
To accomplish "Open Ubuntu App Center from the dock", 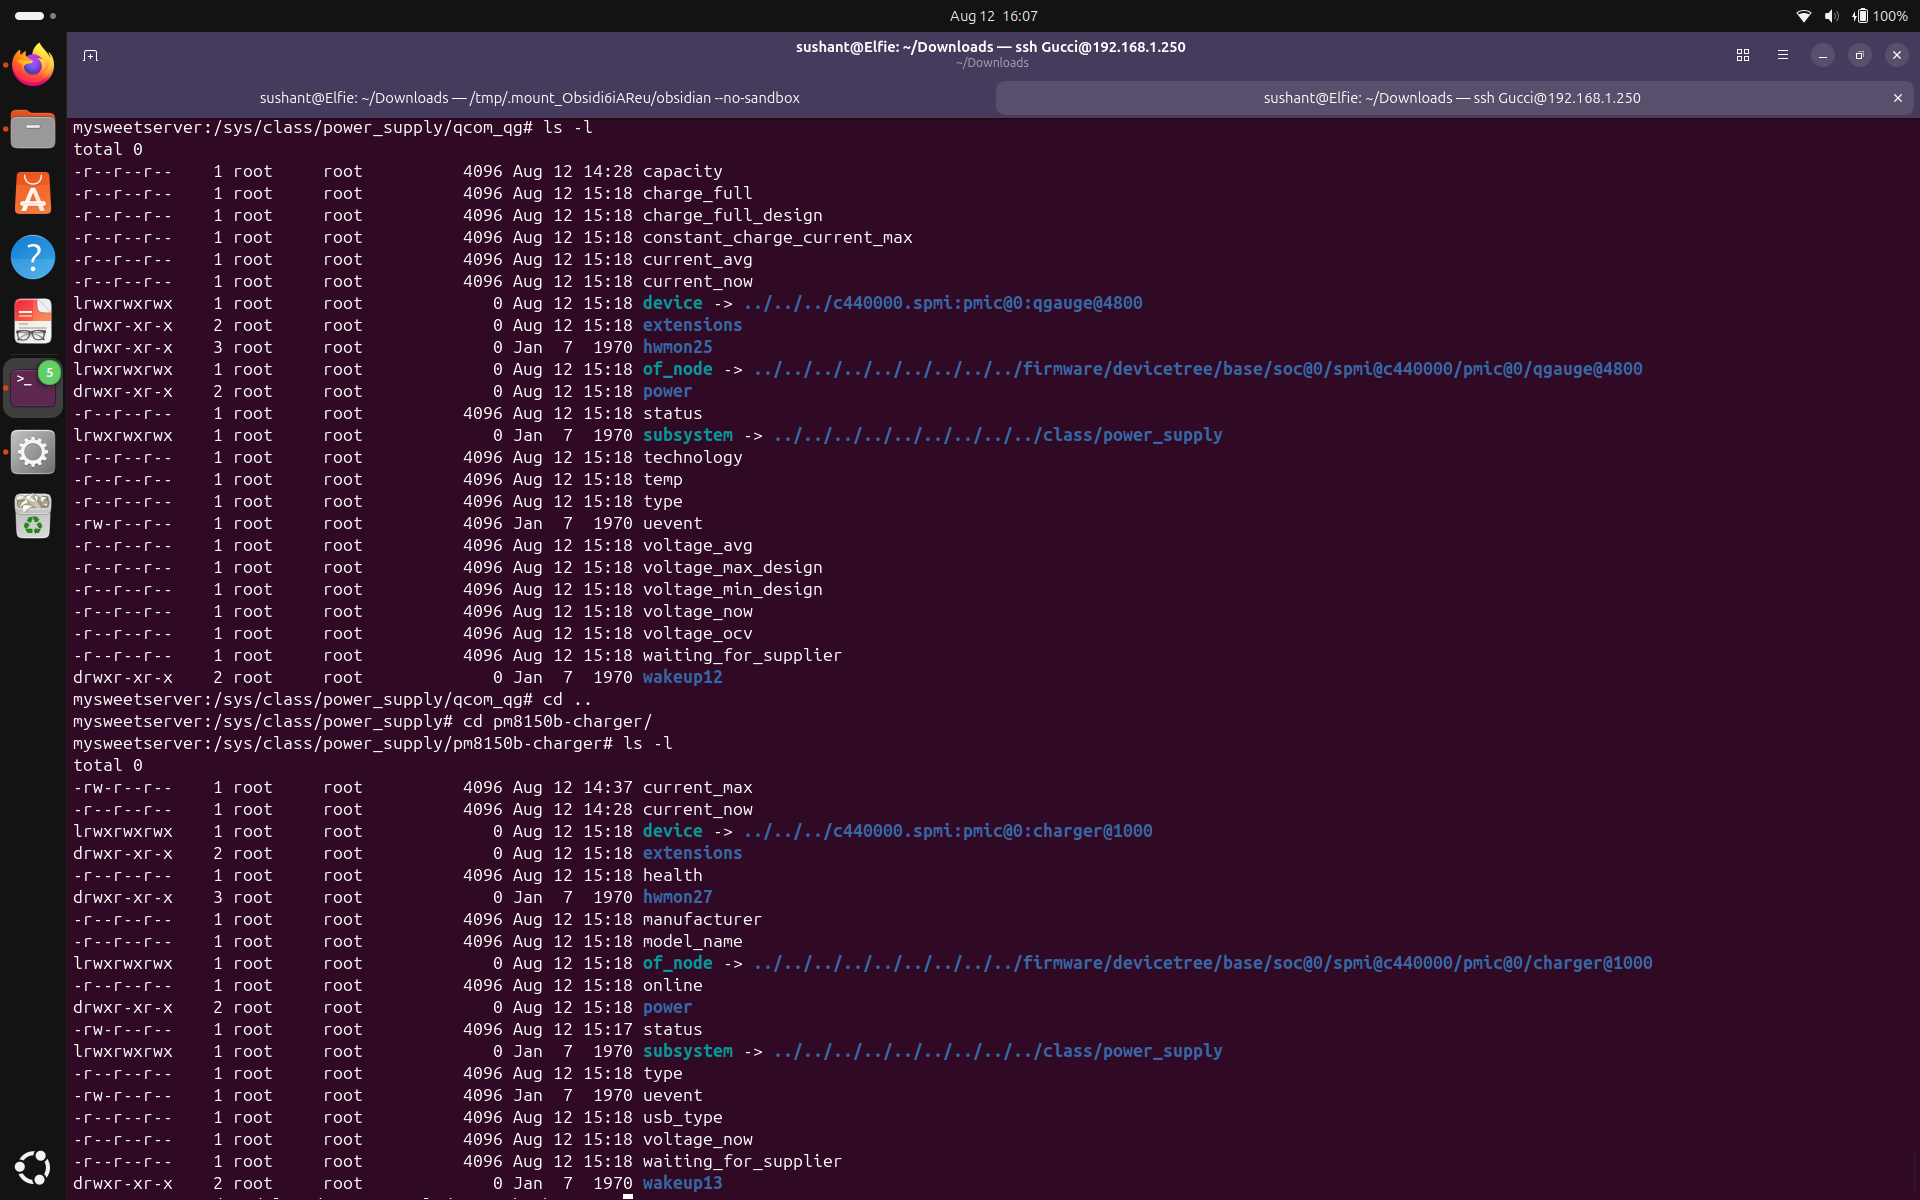I will [x=33, y=193].
